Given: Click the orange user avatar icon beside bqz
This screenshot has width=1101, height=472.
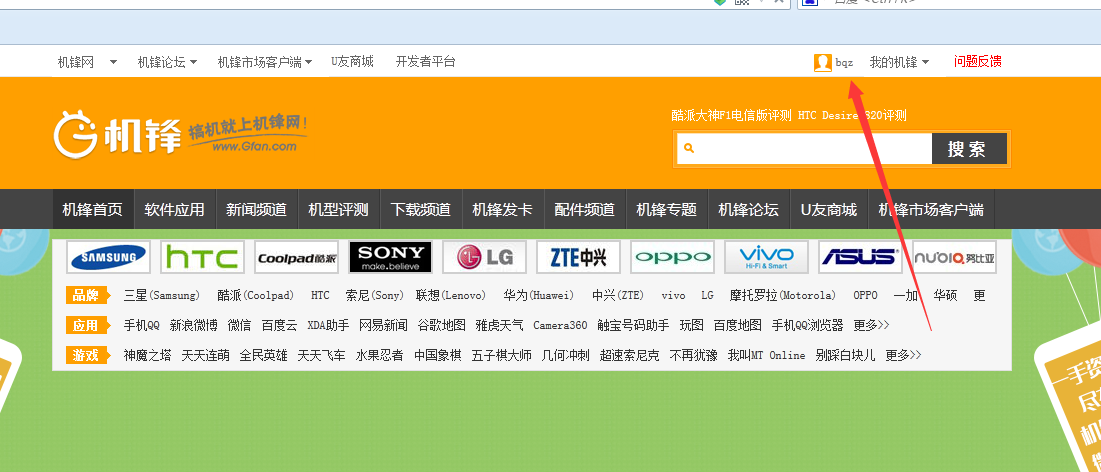Looking at the screenshot, I should (822, 63).
